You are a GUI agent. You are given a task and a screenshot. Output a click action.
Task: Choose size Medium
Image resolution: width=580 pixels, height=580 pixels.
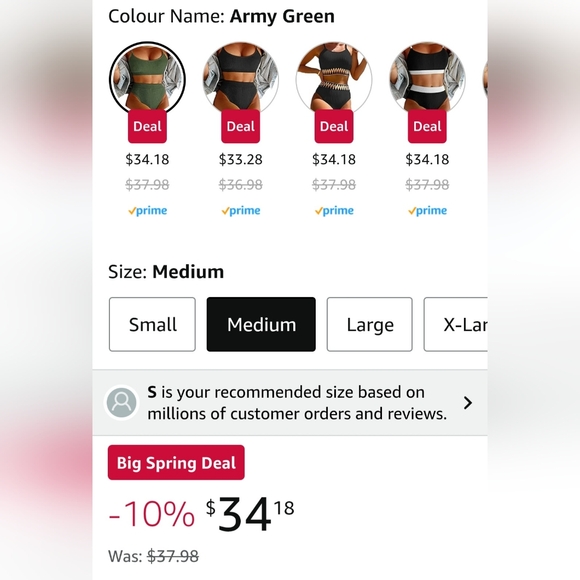pos(261,324)
